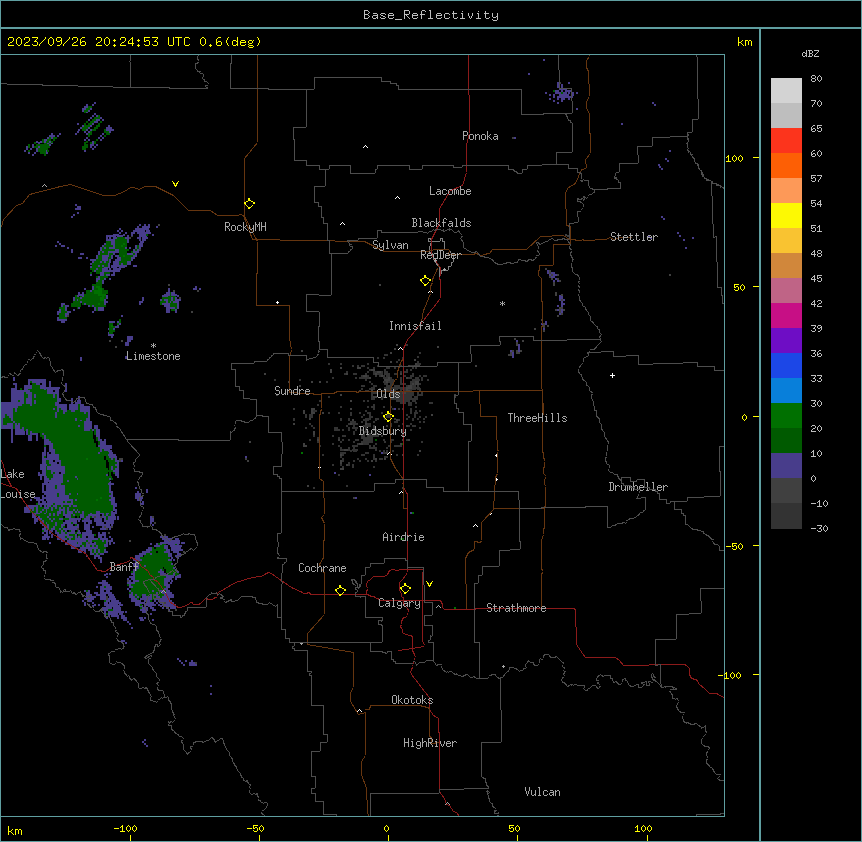This screenshot has height=842, width=862.
Task: Click the small purple echo northeast of Ponoka
Action: point(562,93)
